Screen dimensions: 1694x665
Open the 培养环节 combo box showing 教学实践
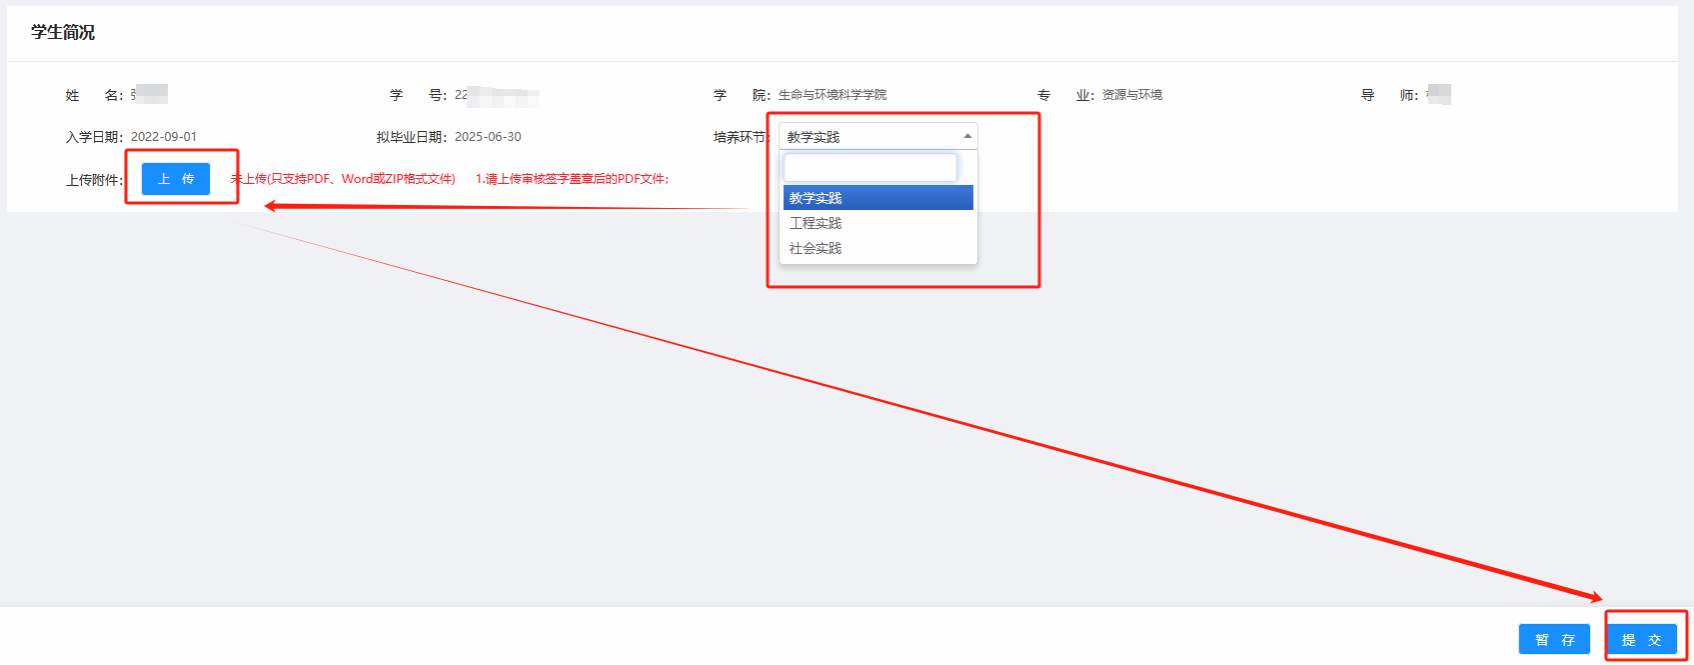coord(868,136)
